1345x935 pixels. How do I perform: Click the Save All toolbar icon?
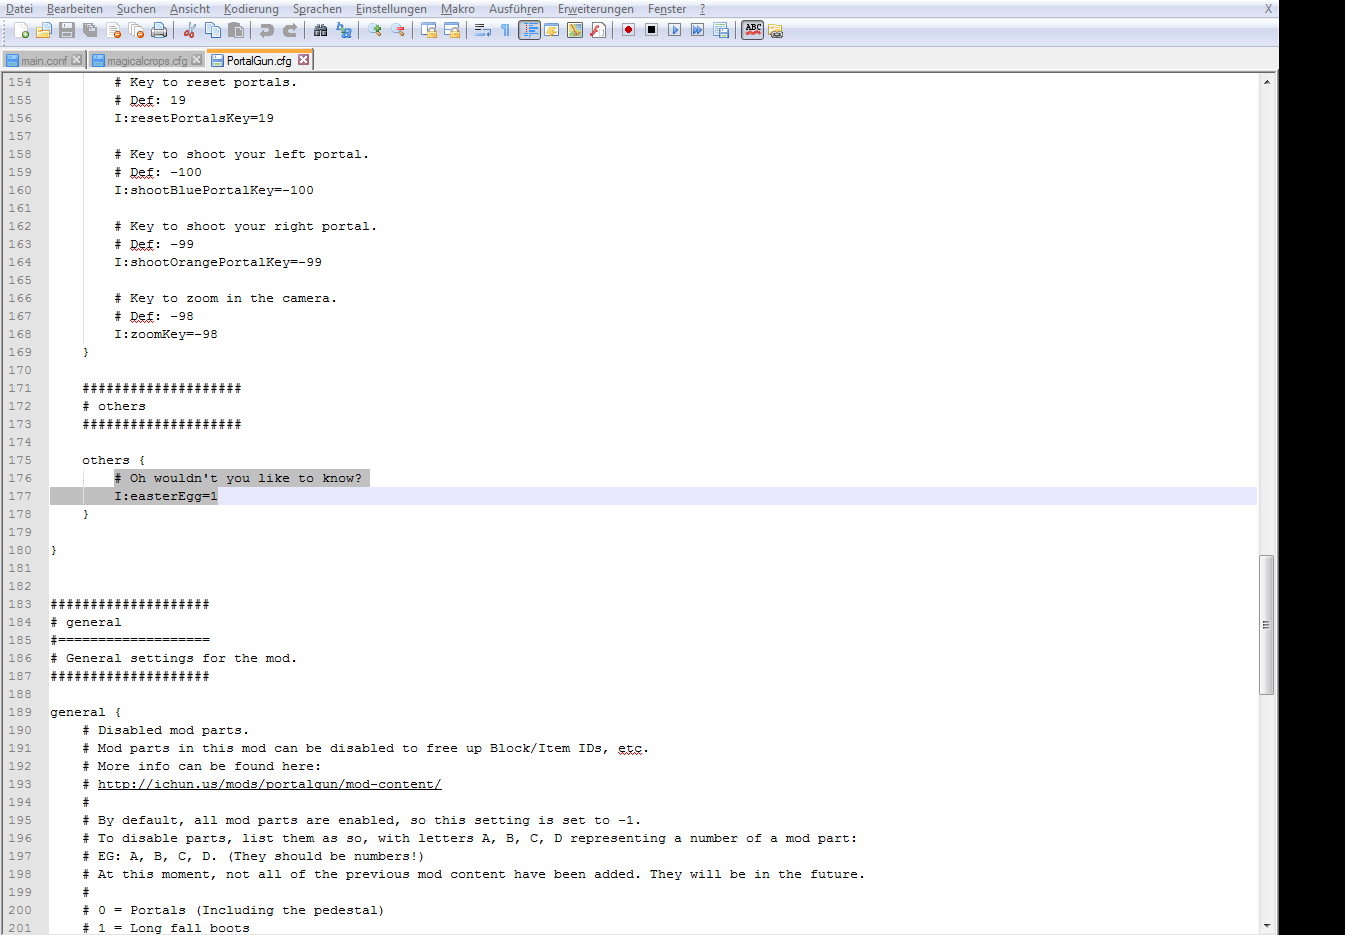[90, 30]
